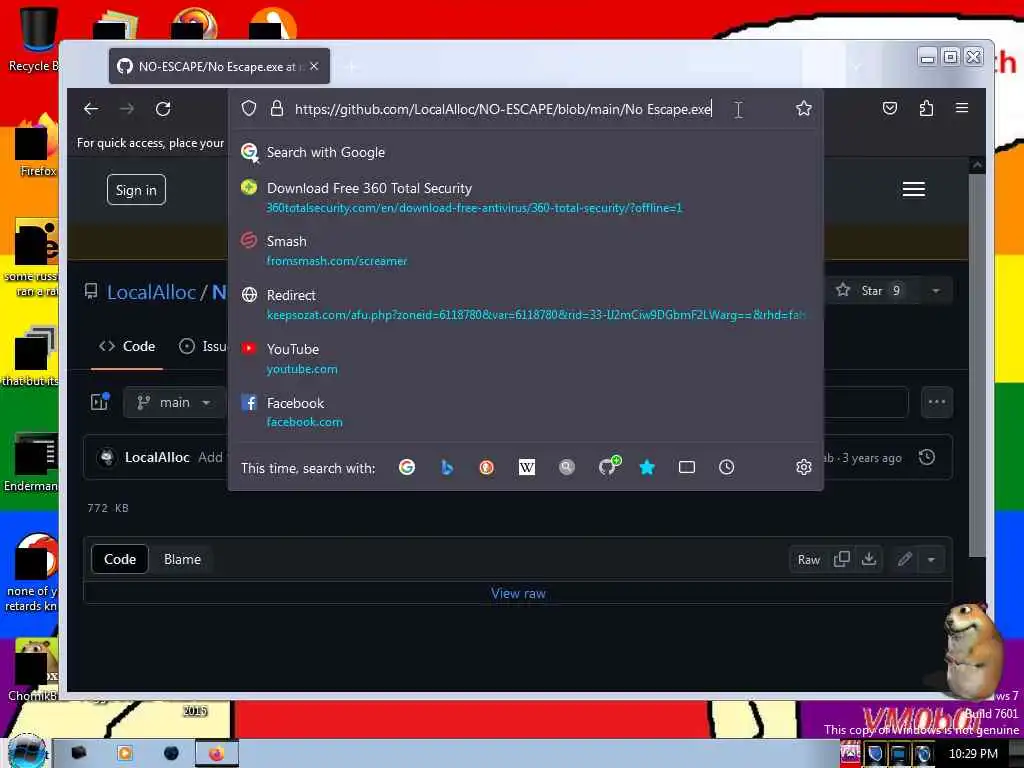Select the NO-ESCAPE GitHub browser tab
This screenshot has height=768, width=1024.
pyautogui.click(x=219, y=66)
